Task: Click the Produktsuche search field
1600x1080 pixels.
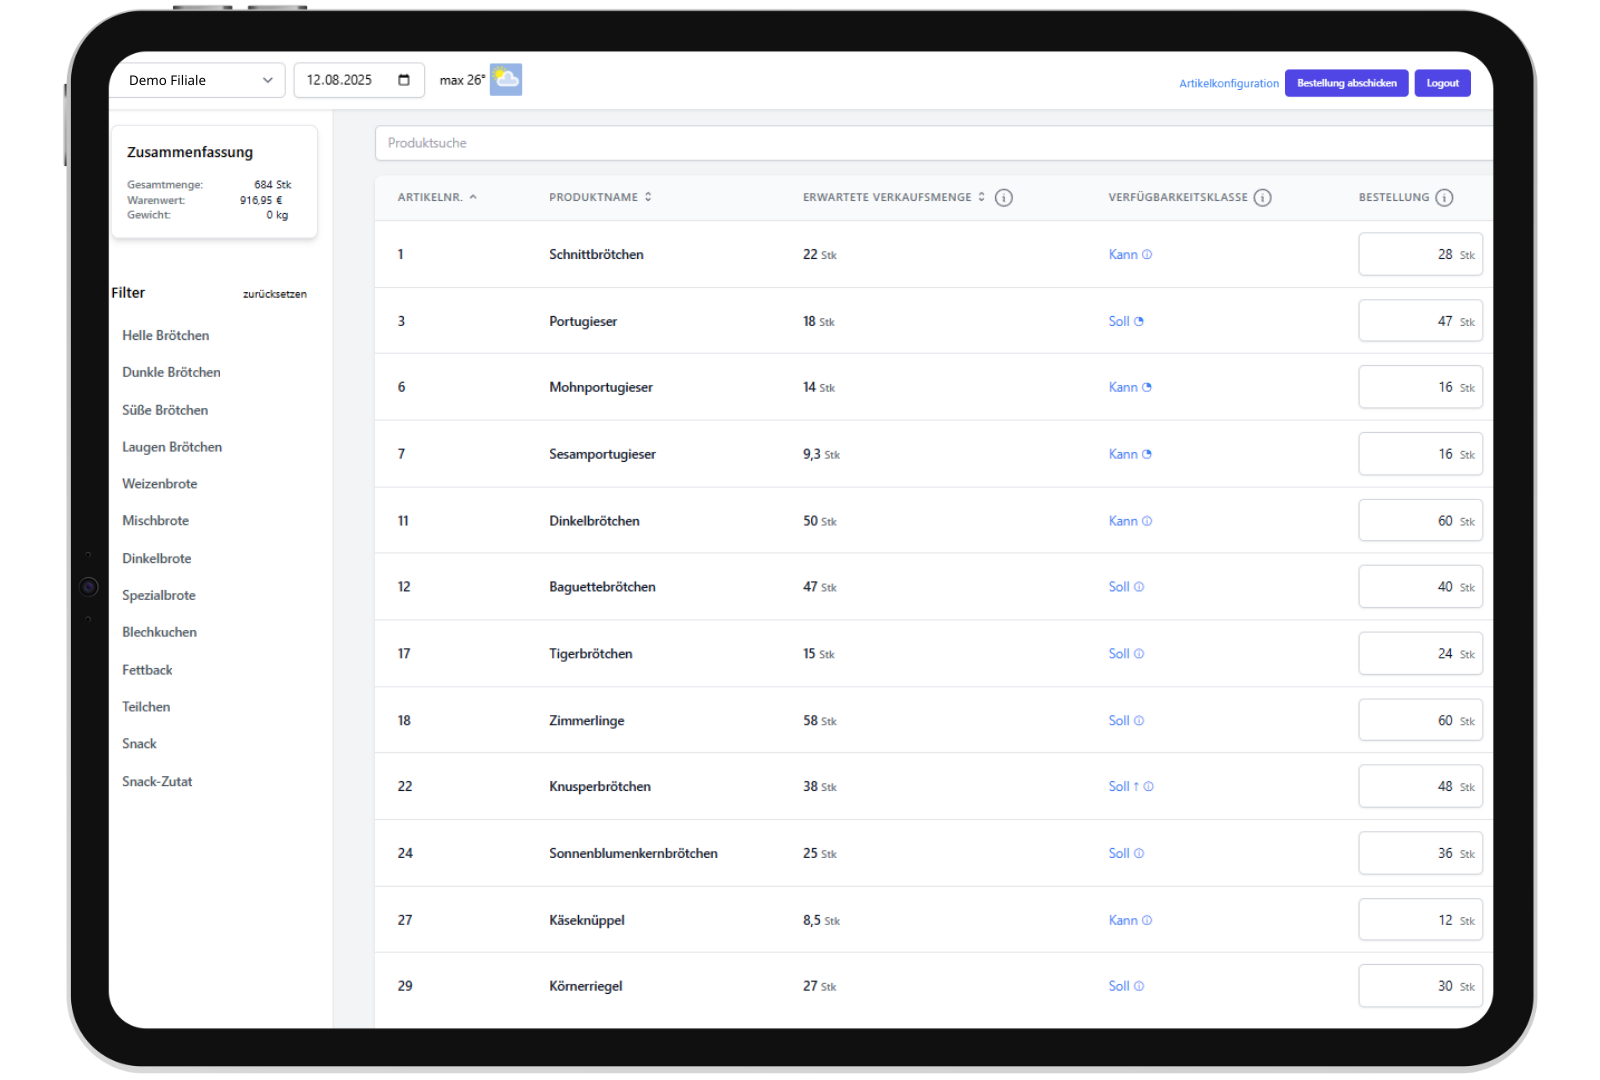Action: pos(934,143)
